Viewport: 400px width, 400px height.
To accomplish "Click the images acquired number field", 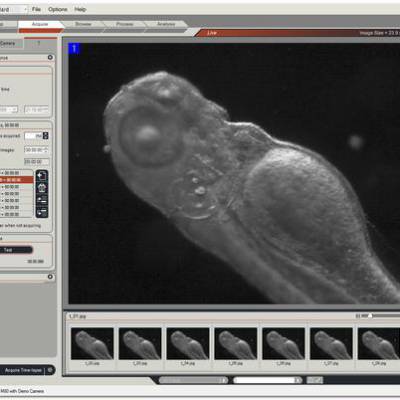I will pos(34,136).
